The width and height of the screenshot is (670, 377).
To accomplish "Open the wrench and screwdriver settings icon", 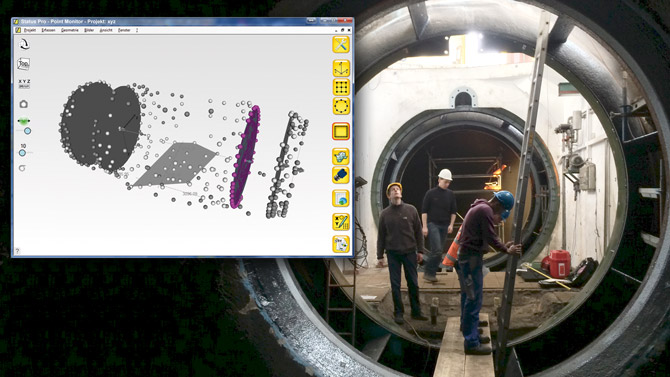I will (x=341, y=44).
